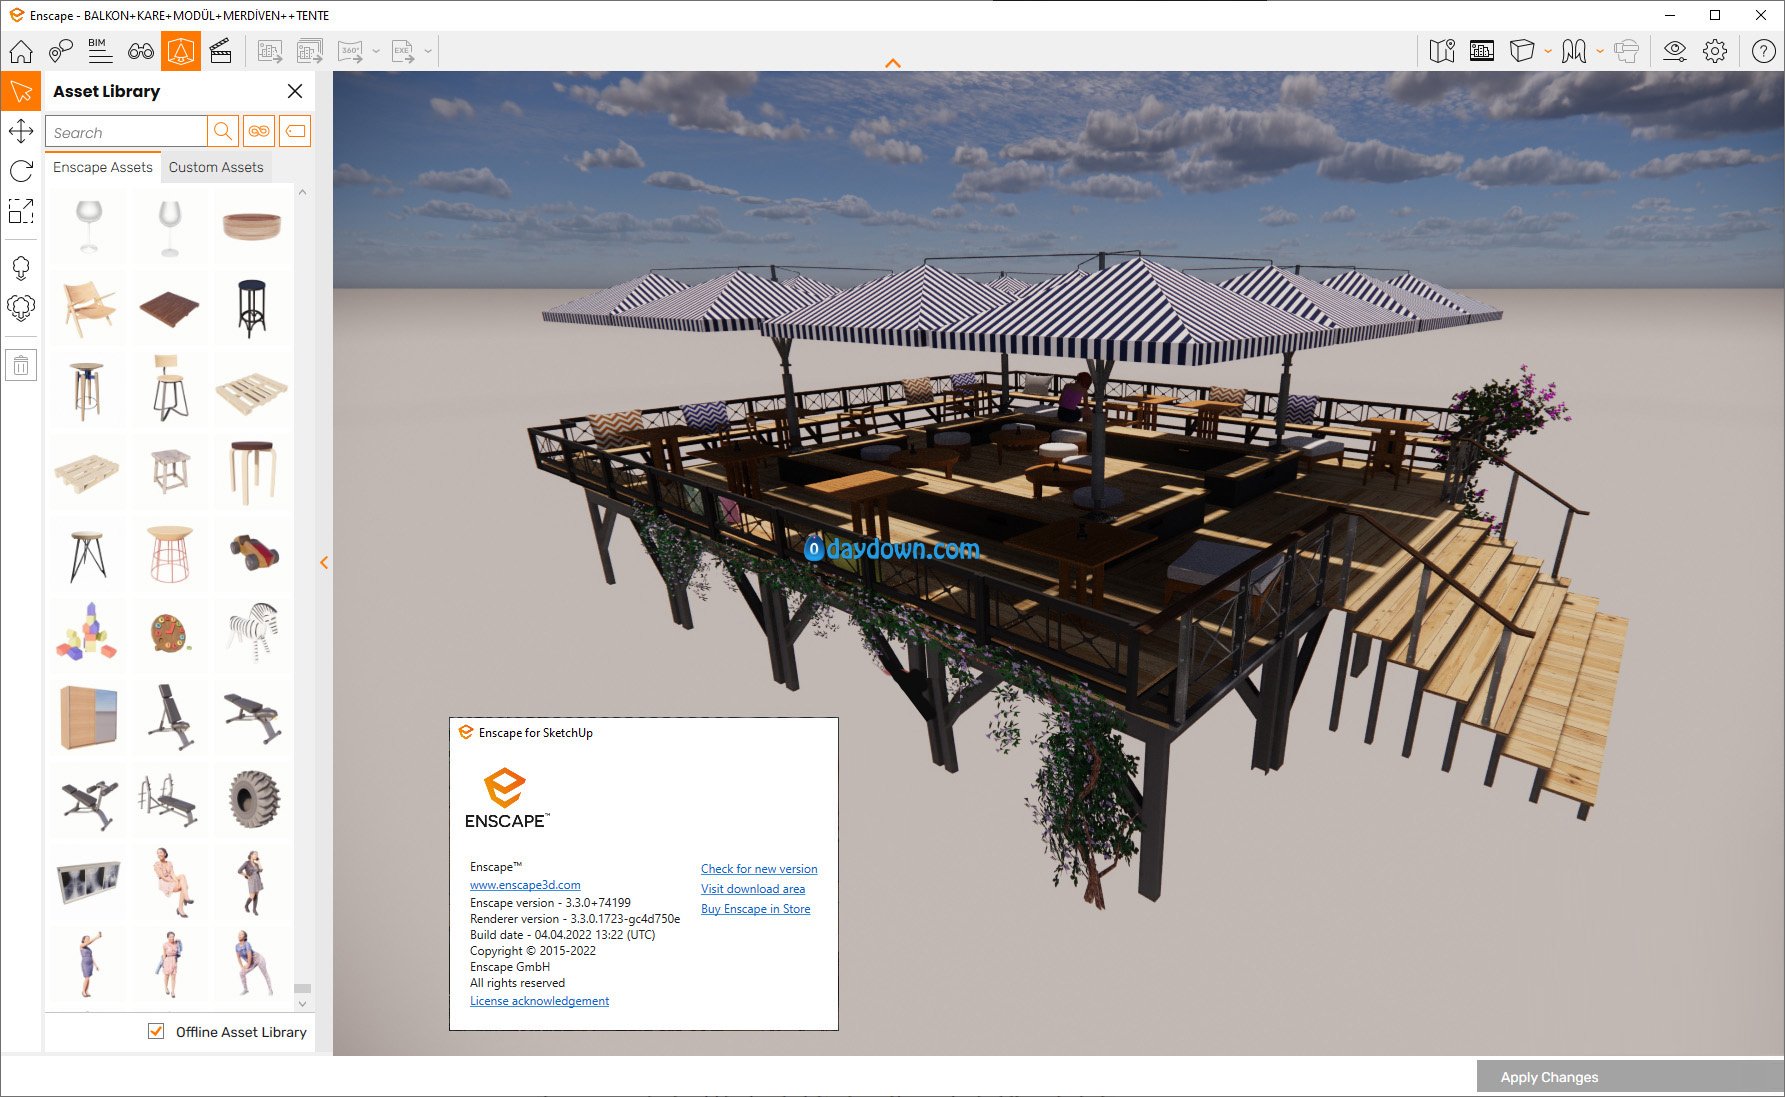Viewport: 1785px width, 1097px height.
Task: Select the zebra toy asset
Action: (252, 633)
